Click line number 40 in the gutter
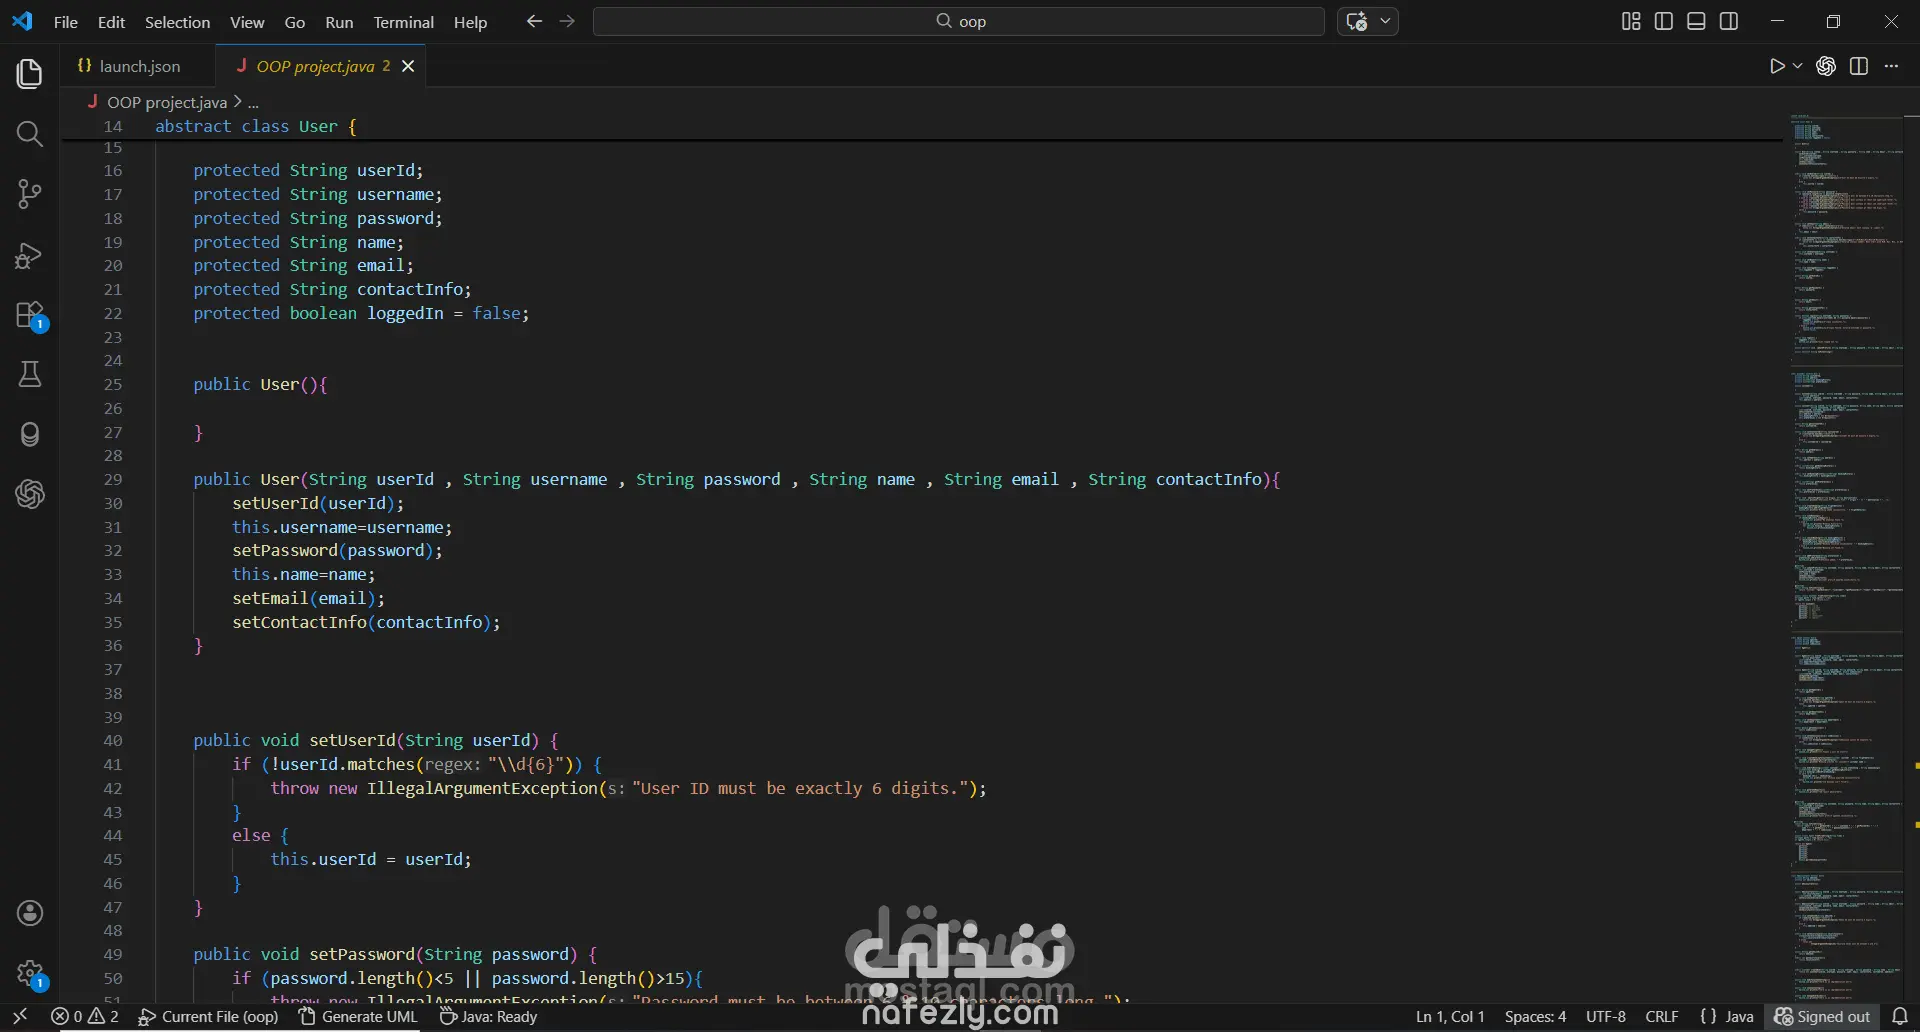The width and height of the screenshot is (1920, 1032). (113, 741)
